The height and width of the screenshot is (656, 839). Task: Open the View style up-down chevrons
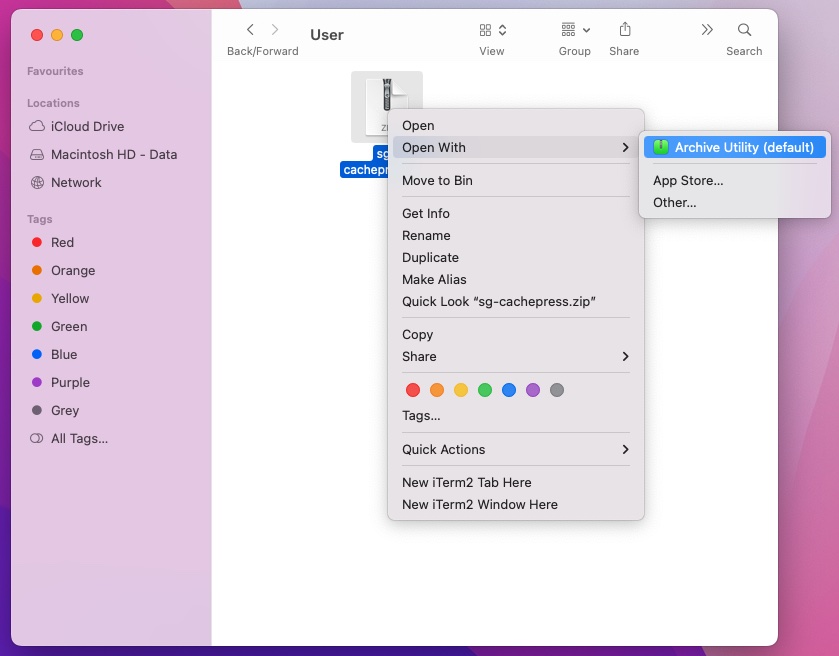[502, 30]
